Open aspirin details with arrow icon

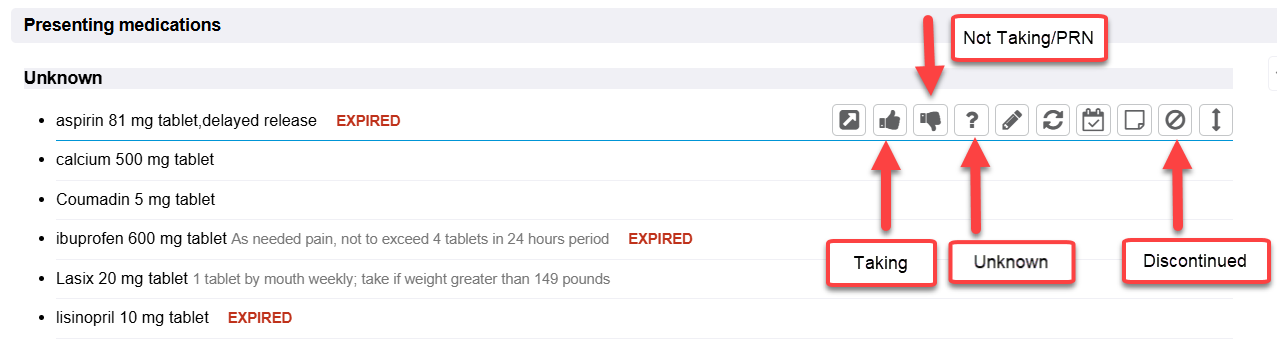(849, 121)
